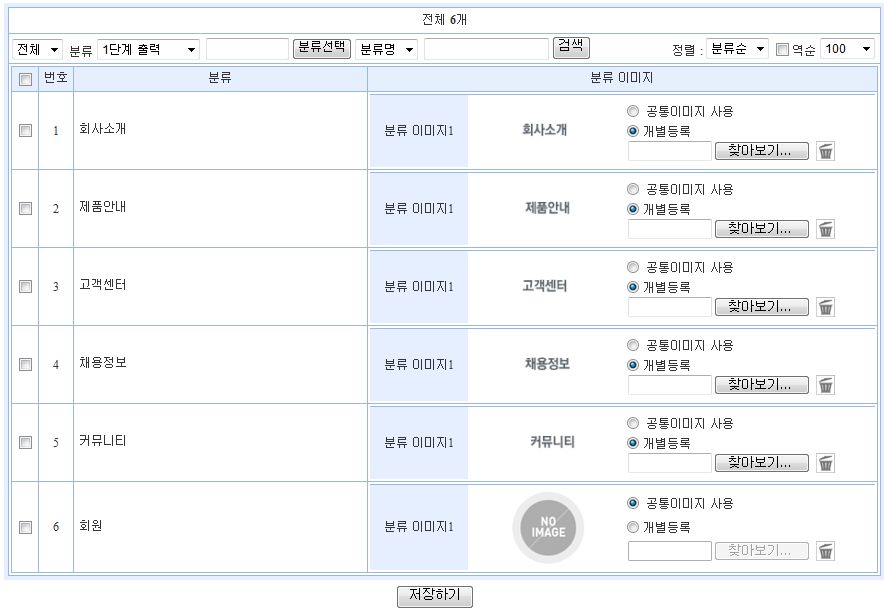The image size is (884, 612).
Task: Click 찾아보기 button for 고객센터
Action: (761, 307)
